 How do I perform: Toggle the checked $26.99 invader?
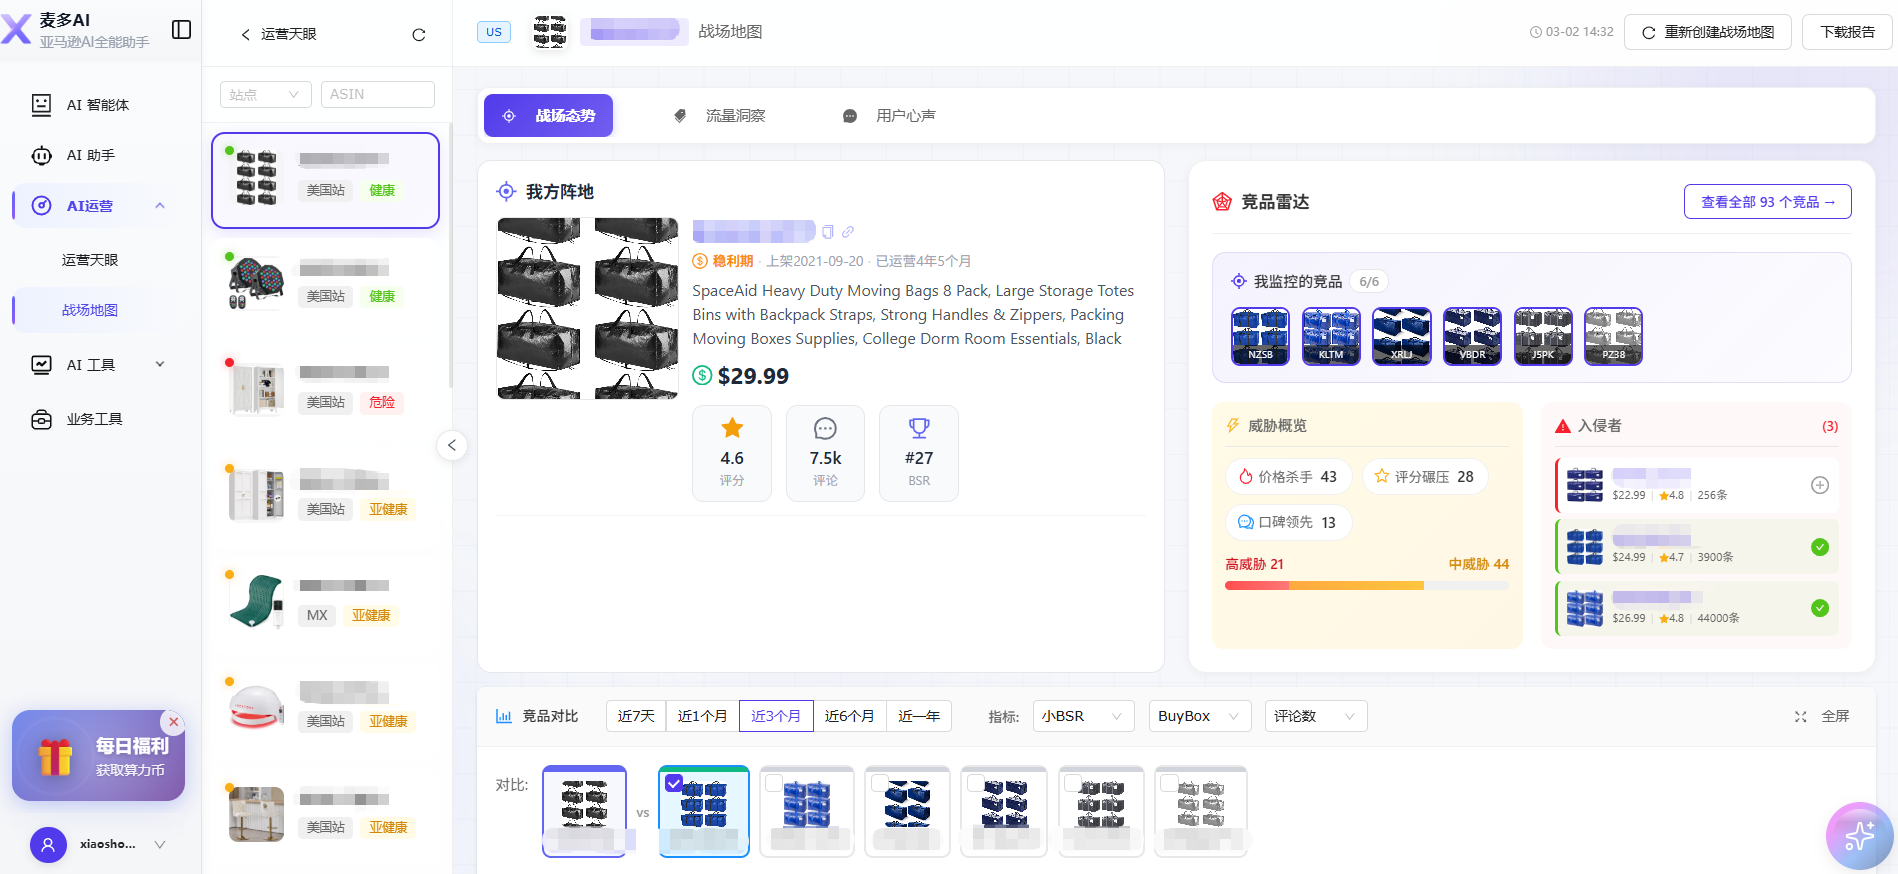pos(1820,608)
